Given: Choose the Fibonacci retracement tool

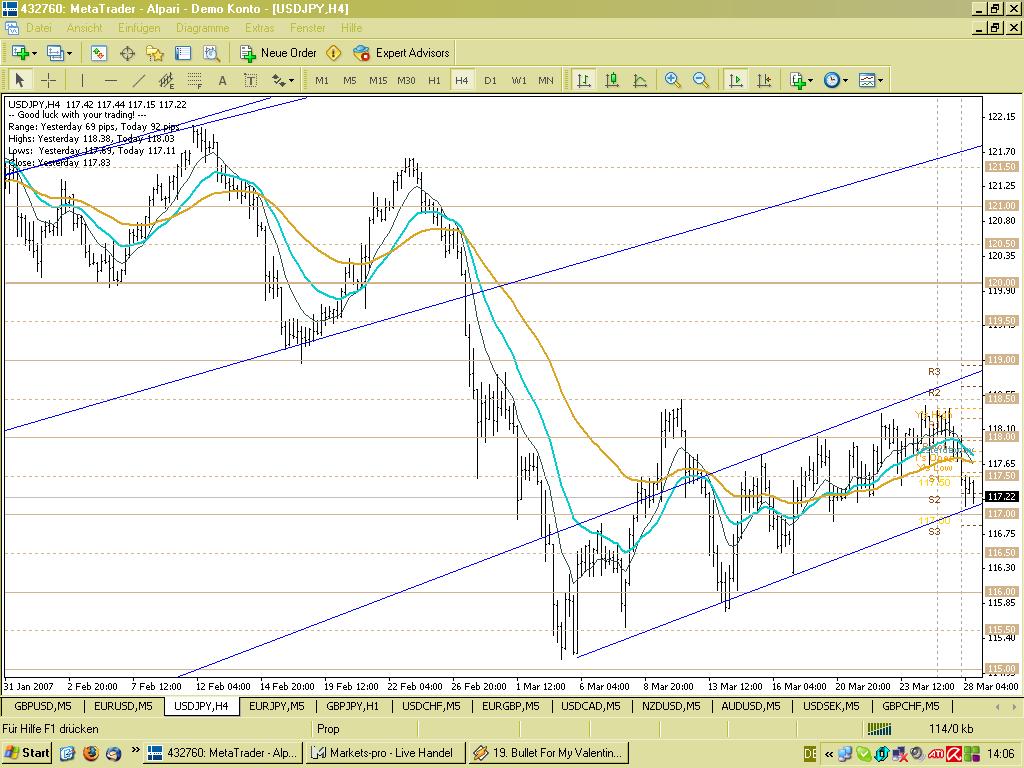Looking at the screenshot, I should [x=195, y=80].
